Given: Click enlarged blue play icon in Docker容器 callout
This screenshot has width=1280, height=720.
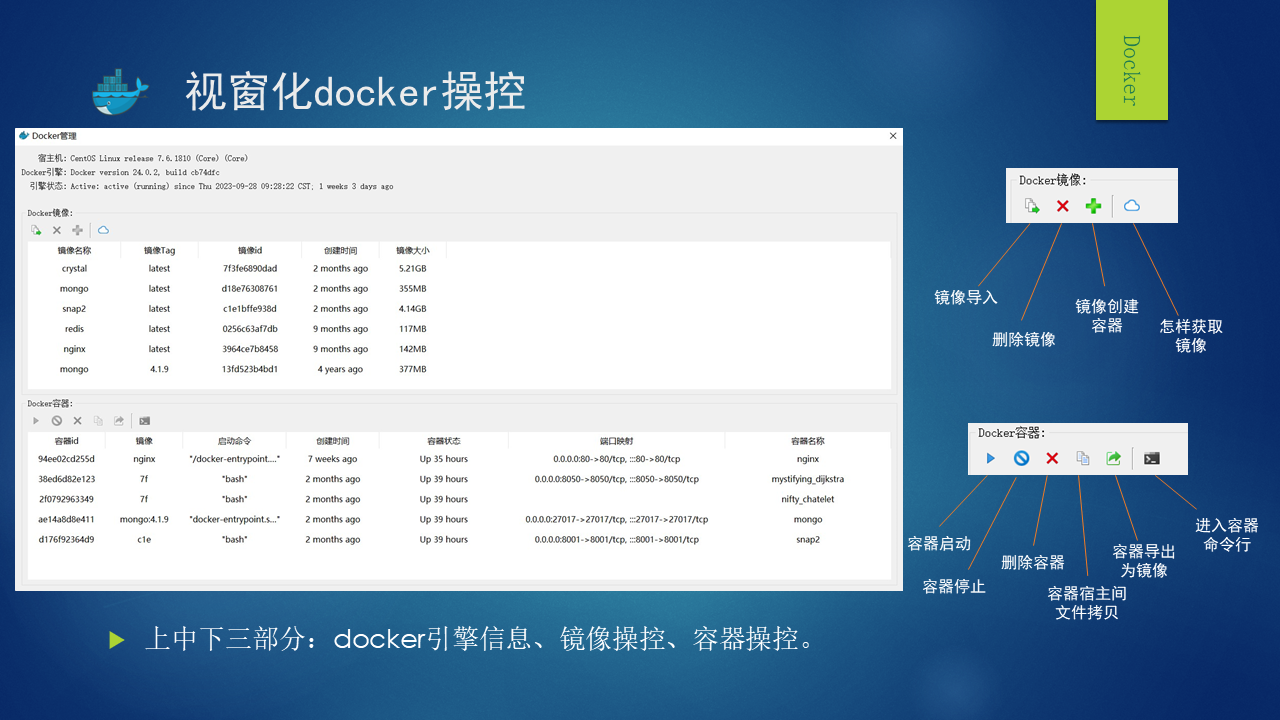Looking at the screenshot, I should pos(991,458).
